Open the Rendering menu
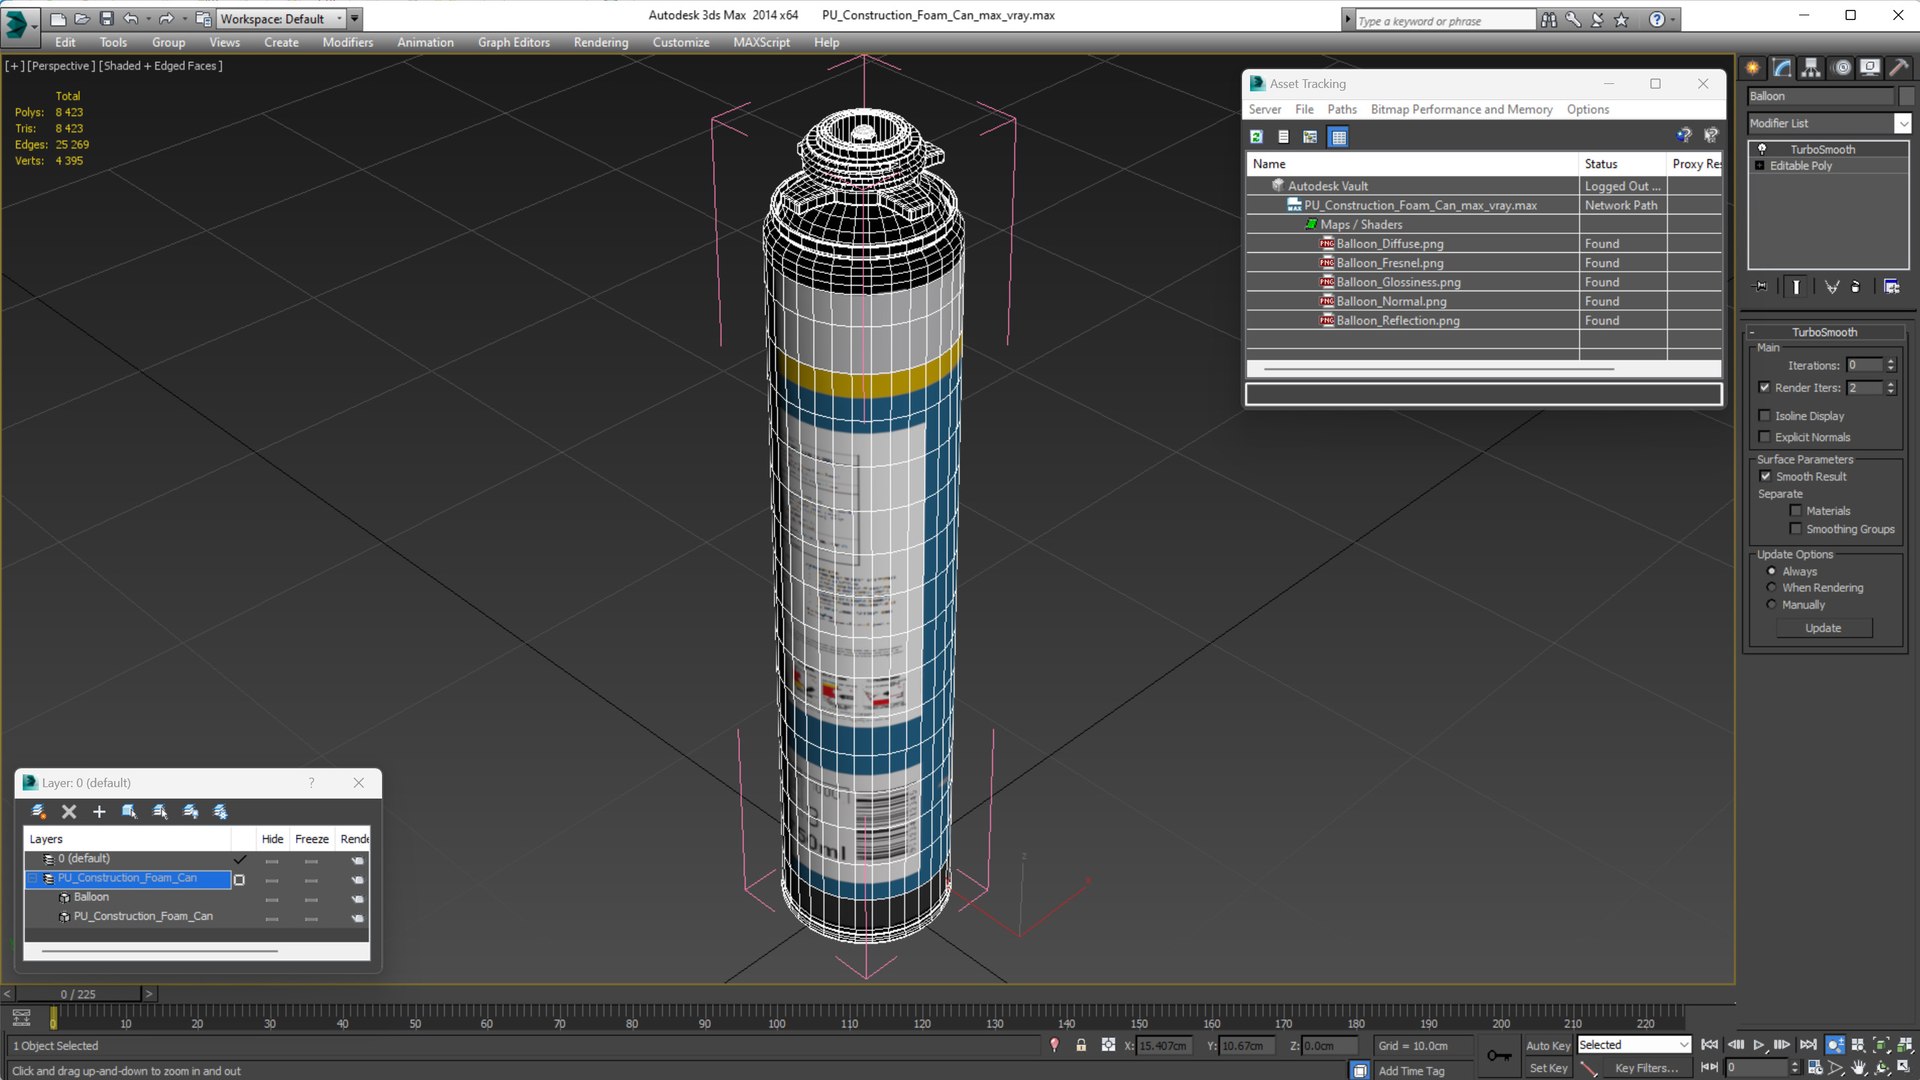1920x1080 pixels. click(x=600, y=42)
